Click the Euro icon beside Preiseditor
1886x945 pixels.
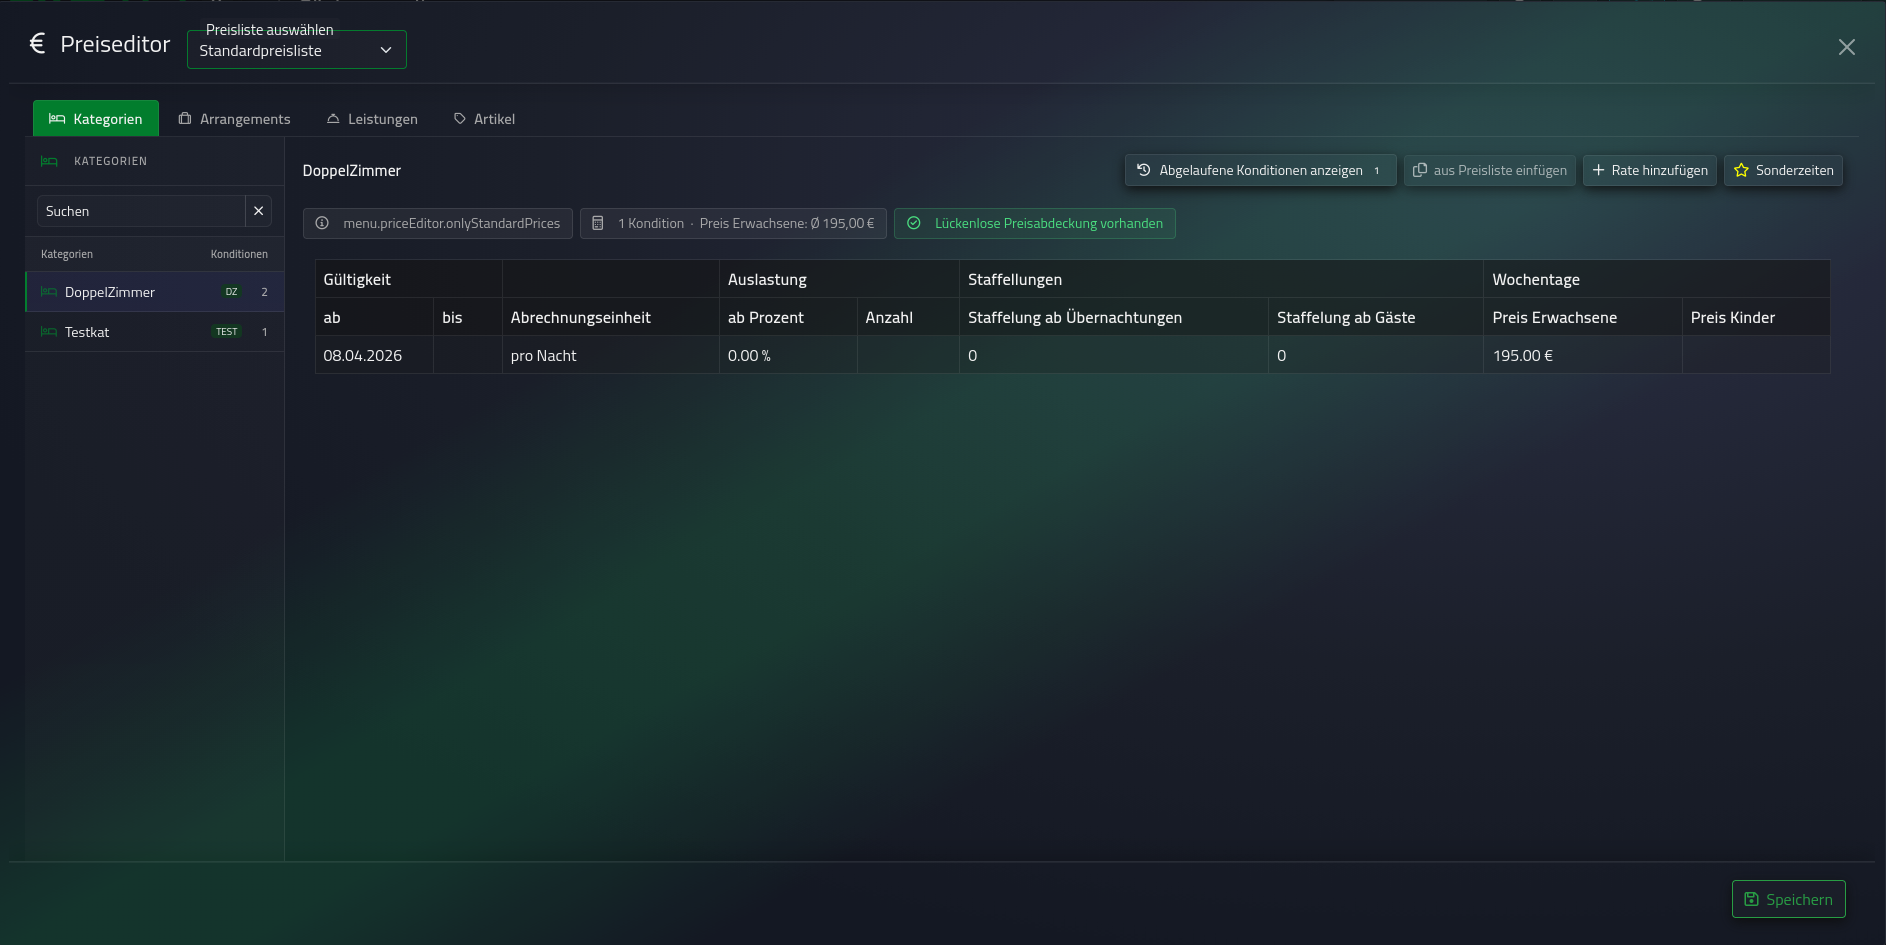37,43
